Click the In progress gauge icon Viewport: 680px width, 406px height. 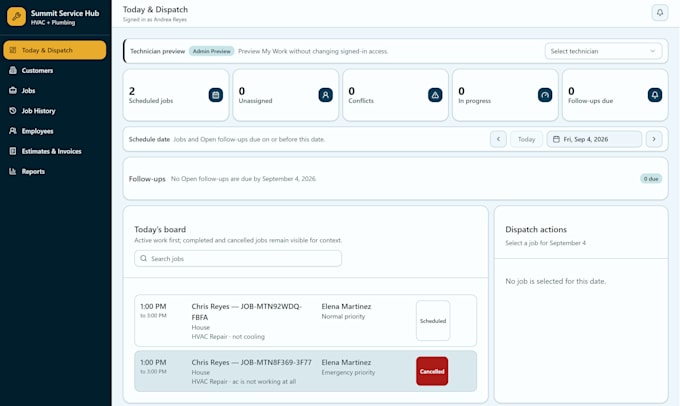click(x=545, y=95)
